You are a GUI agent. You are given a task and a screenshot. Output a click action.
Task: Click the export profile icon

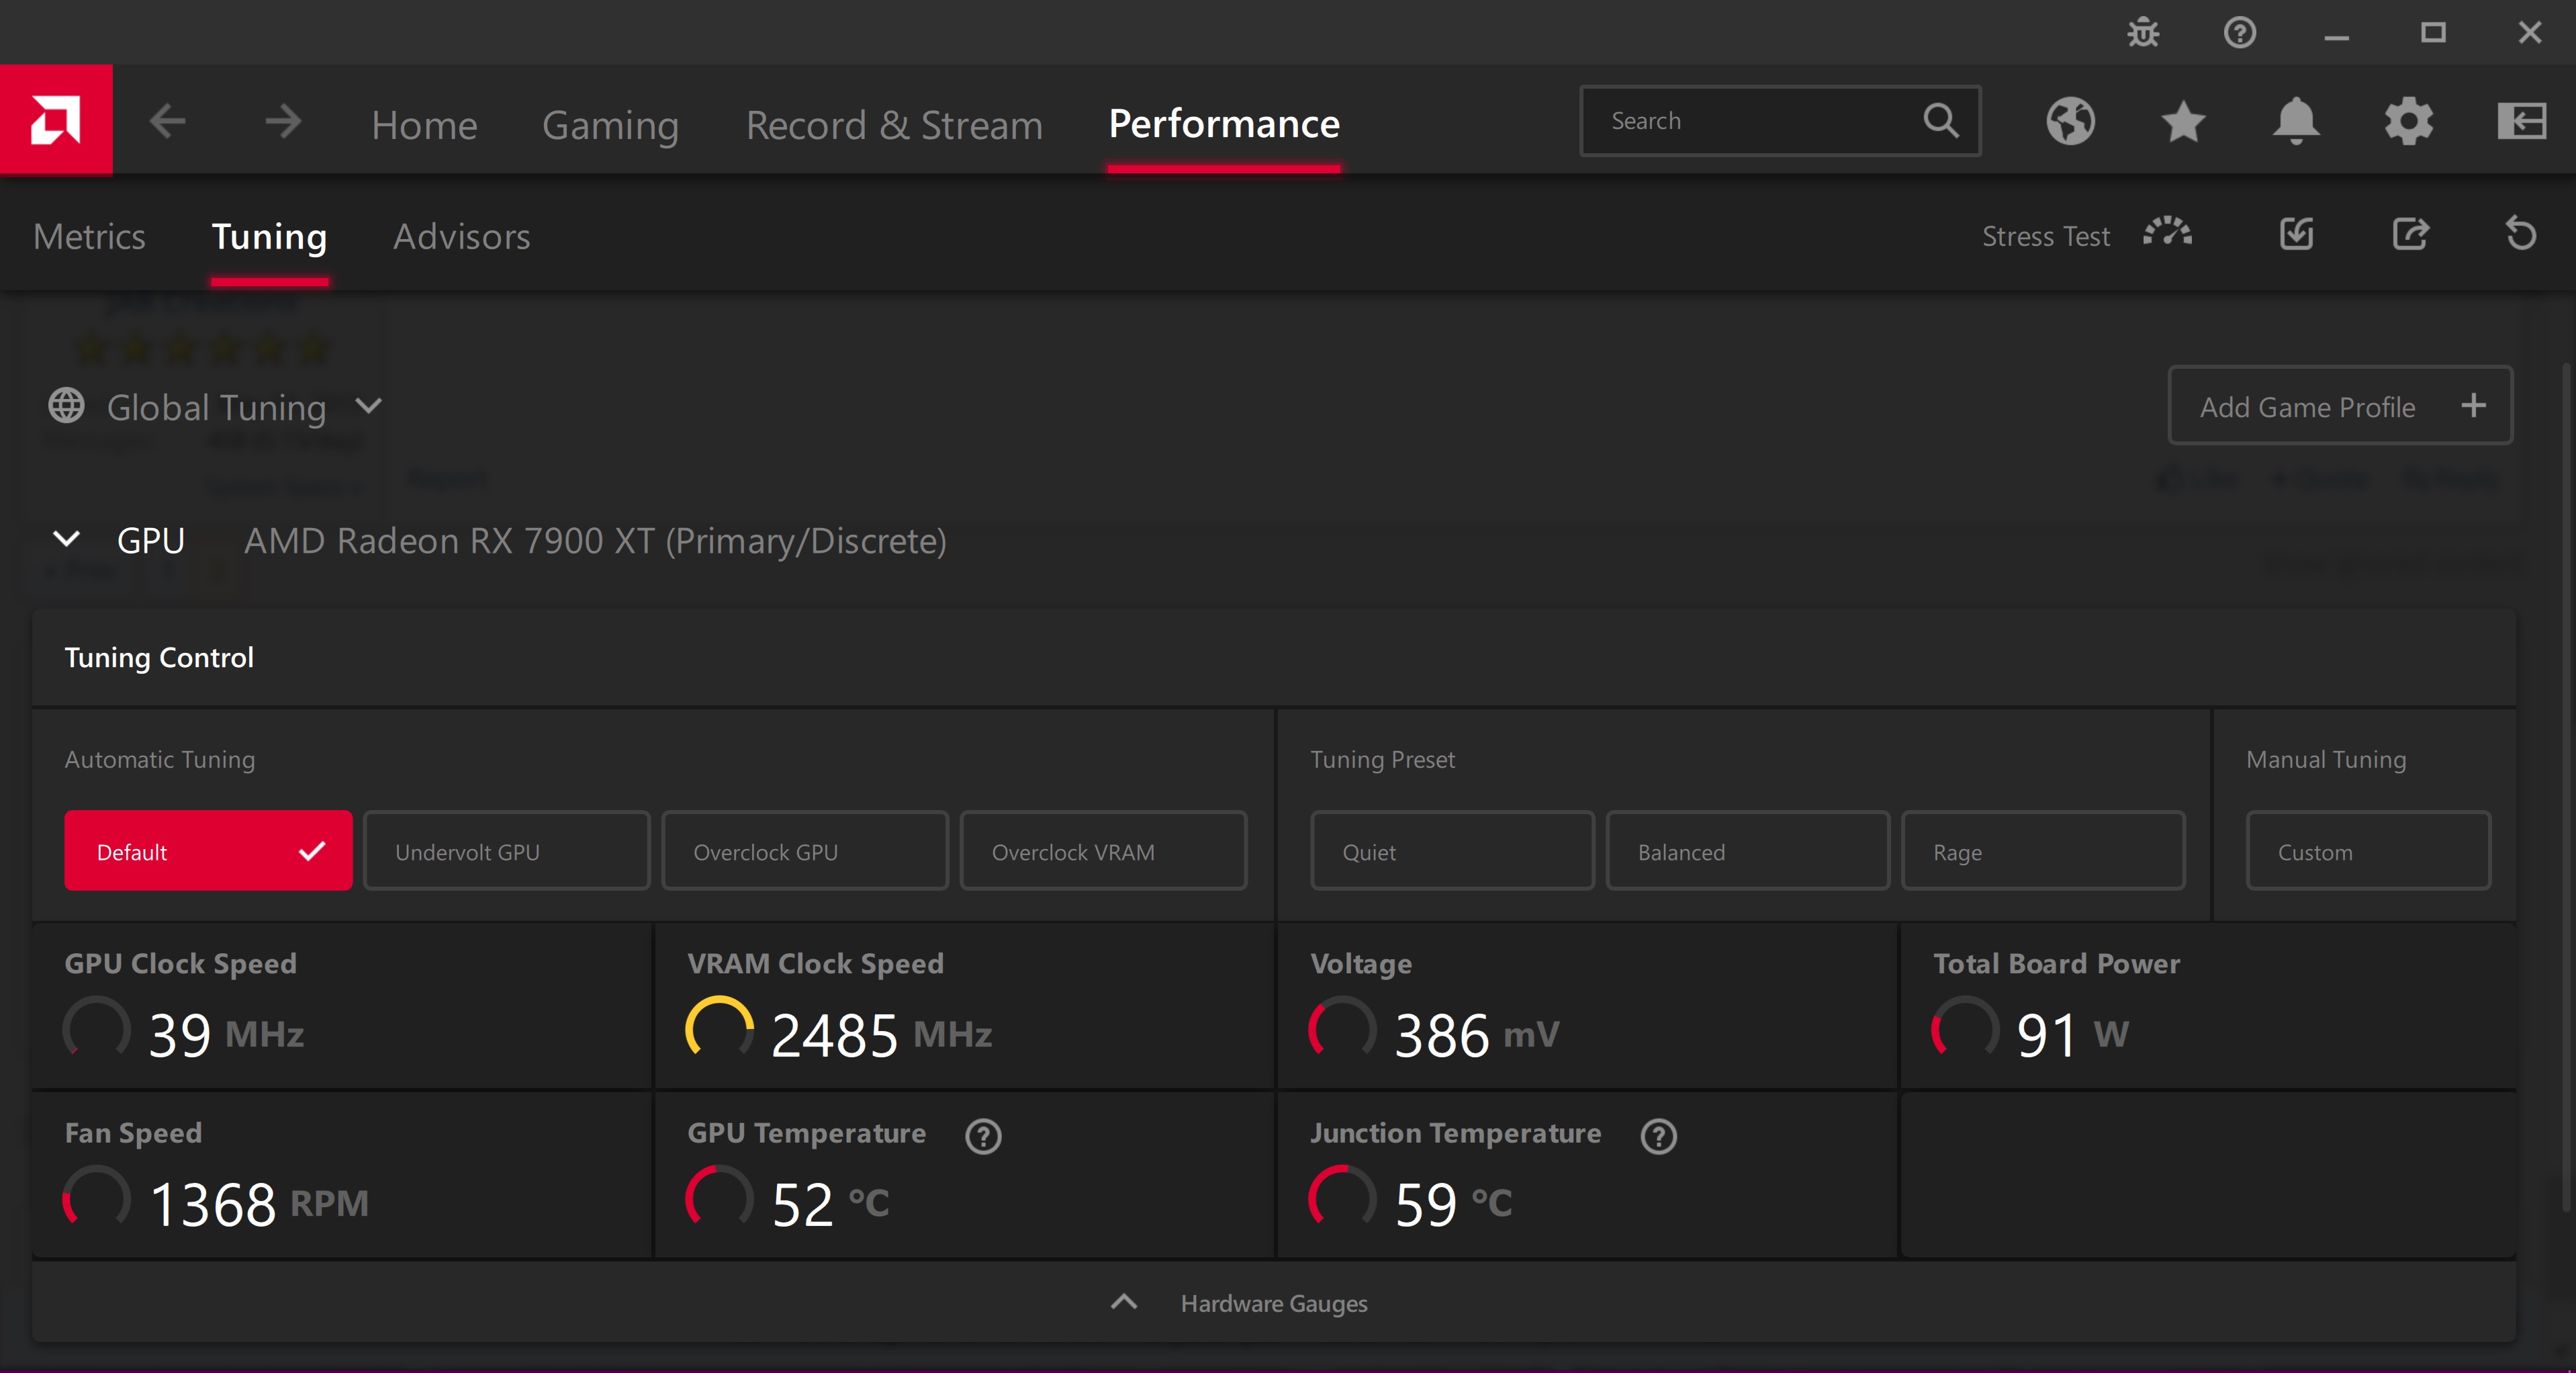tap(2411, 235)
